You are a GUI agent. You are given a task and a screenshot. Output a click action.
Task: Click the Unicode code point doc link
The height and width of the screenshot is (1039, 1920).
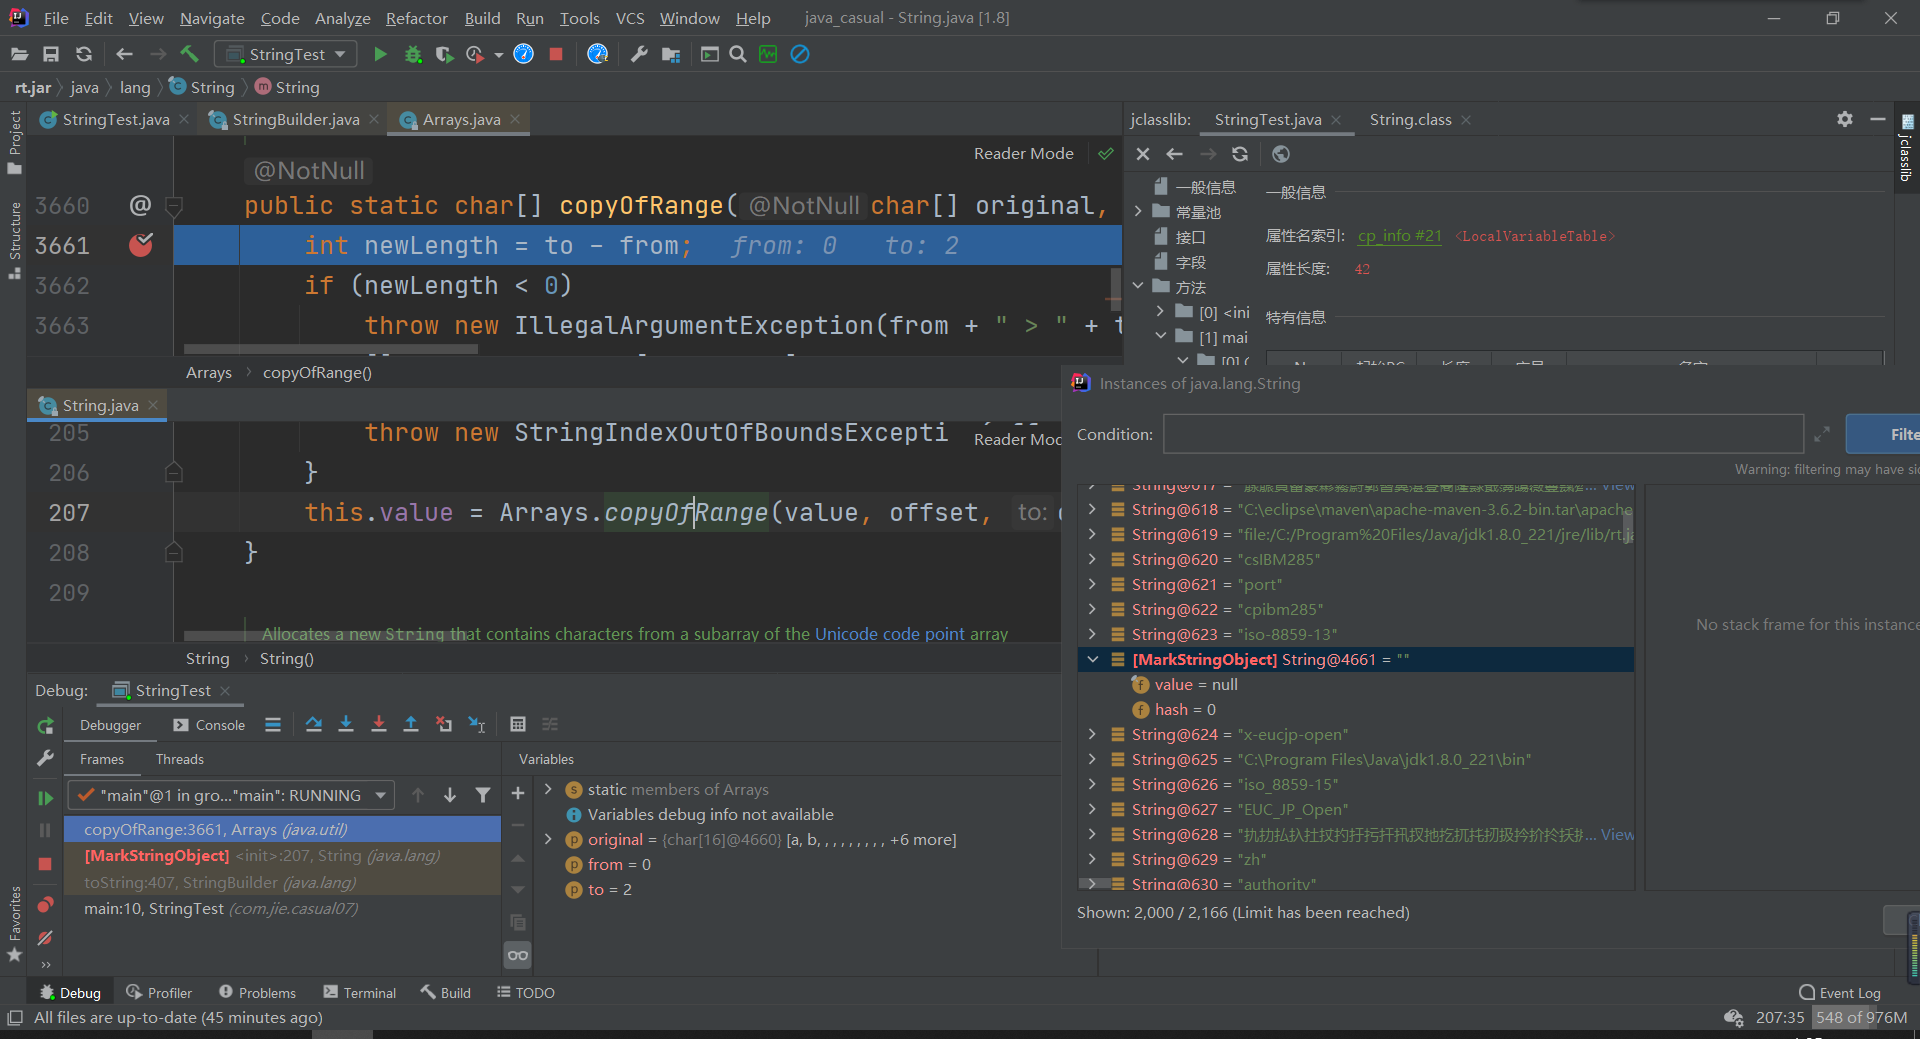pos(889,633)
